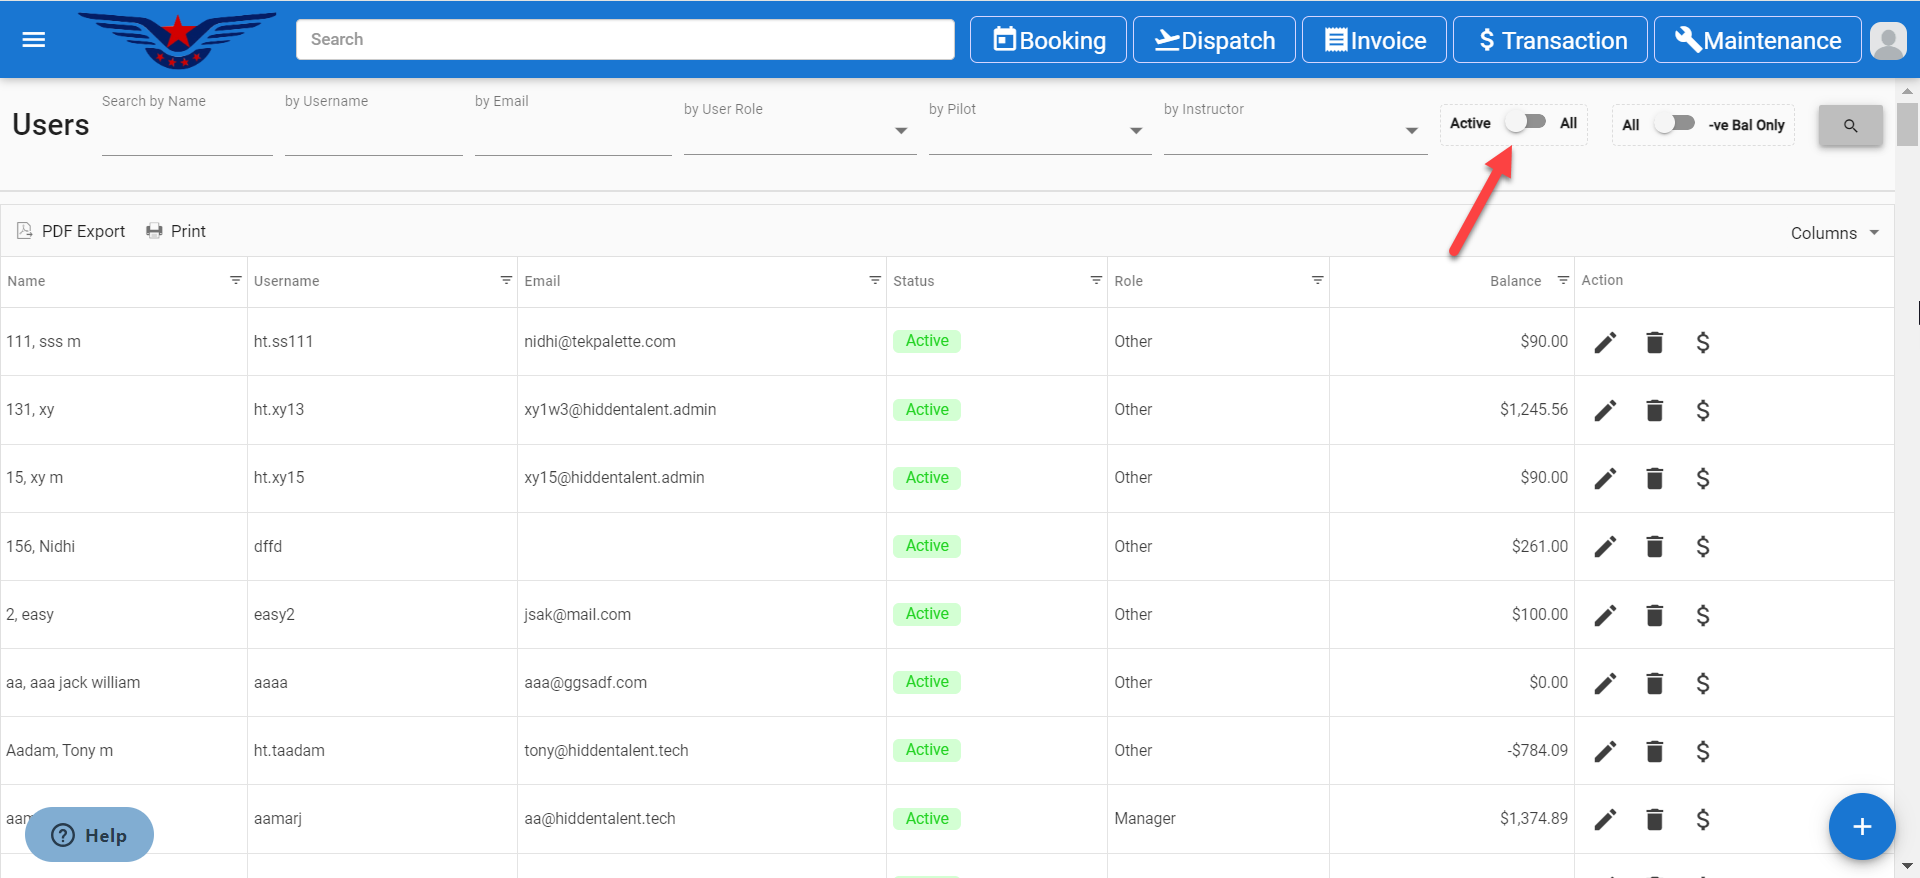Open filter icon on the Name column
The image size is (1920, 878).
[236, 281]
